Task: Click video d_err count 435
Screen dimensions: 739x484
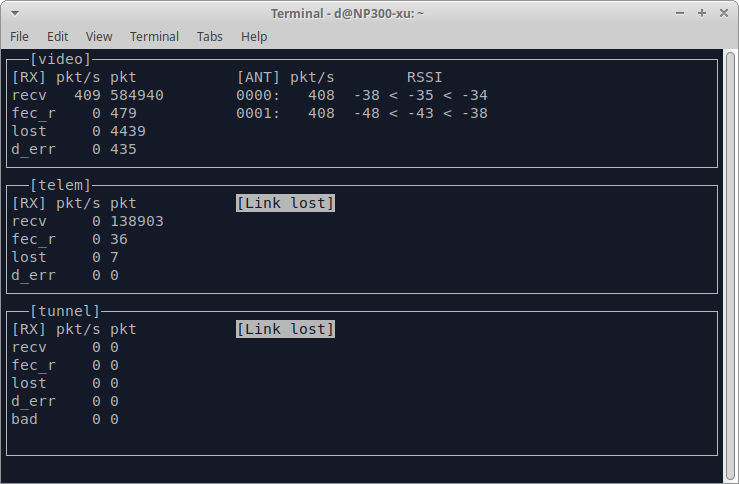Action: pos(123,149)
